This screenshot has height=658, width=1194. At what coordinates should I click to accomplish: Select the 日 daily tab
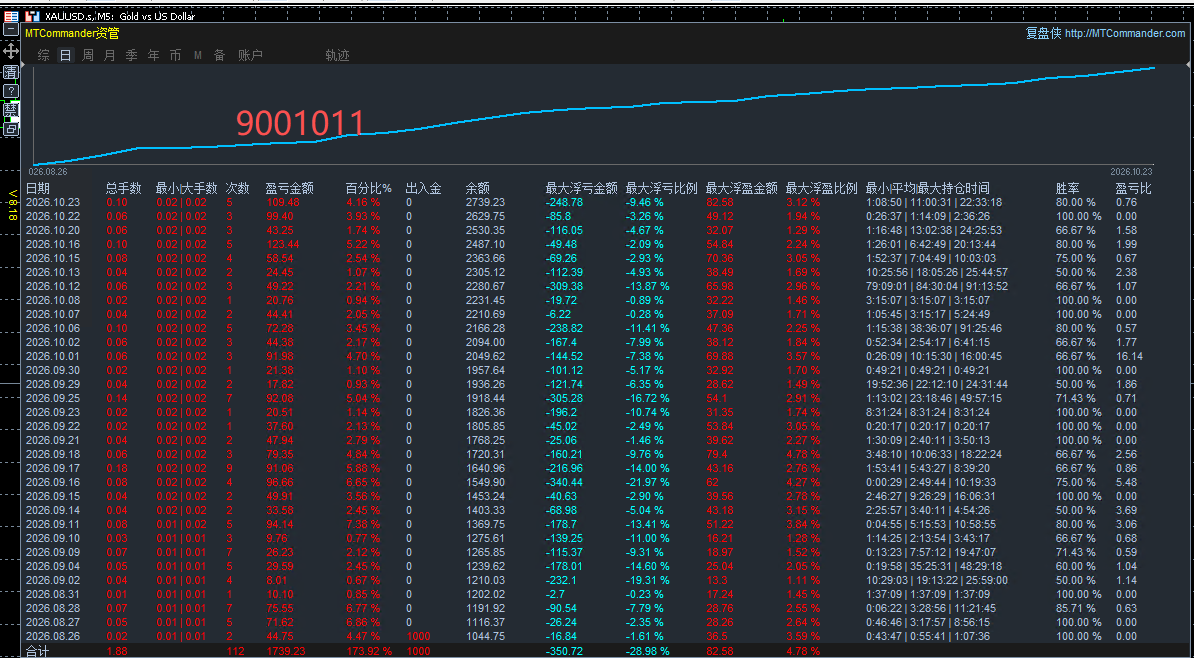pyautogui.click(x=66, y=56)
